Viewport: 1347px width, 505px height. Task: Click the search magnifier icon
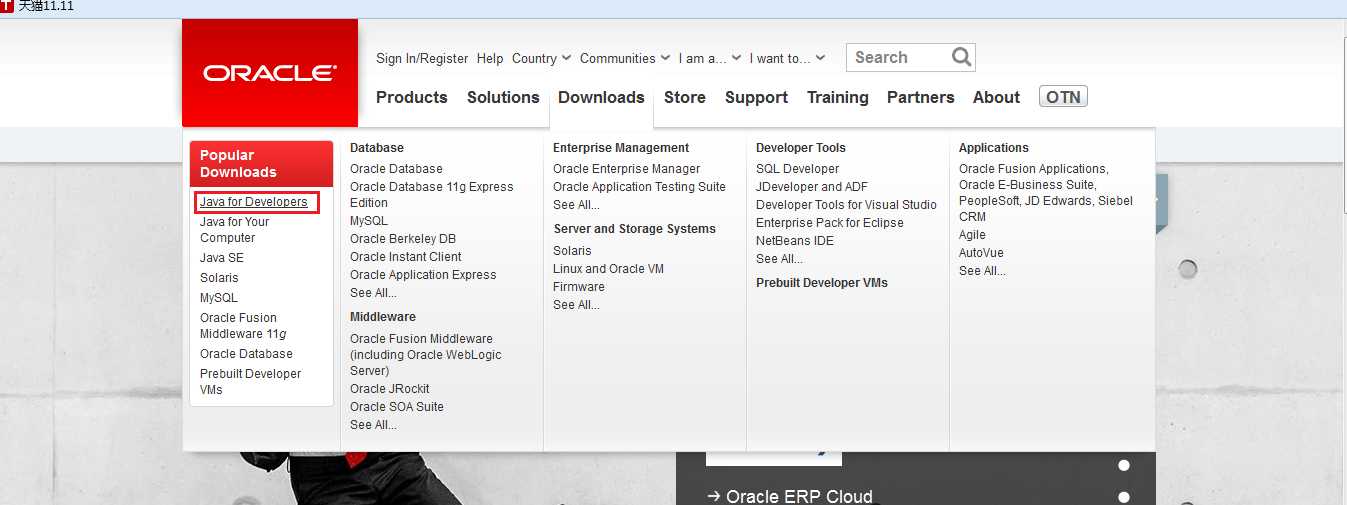[x=961, y=57]
